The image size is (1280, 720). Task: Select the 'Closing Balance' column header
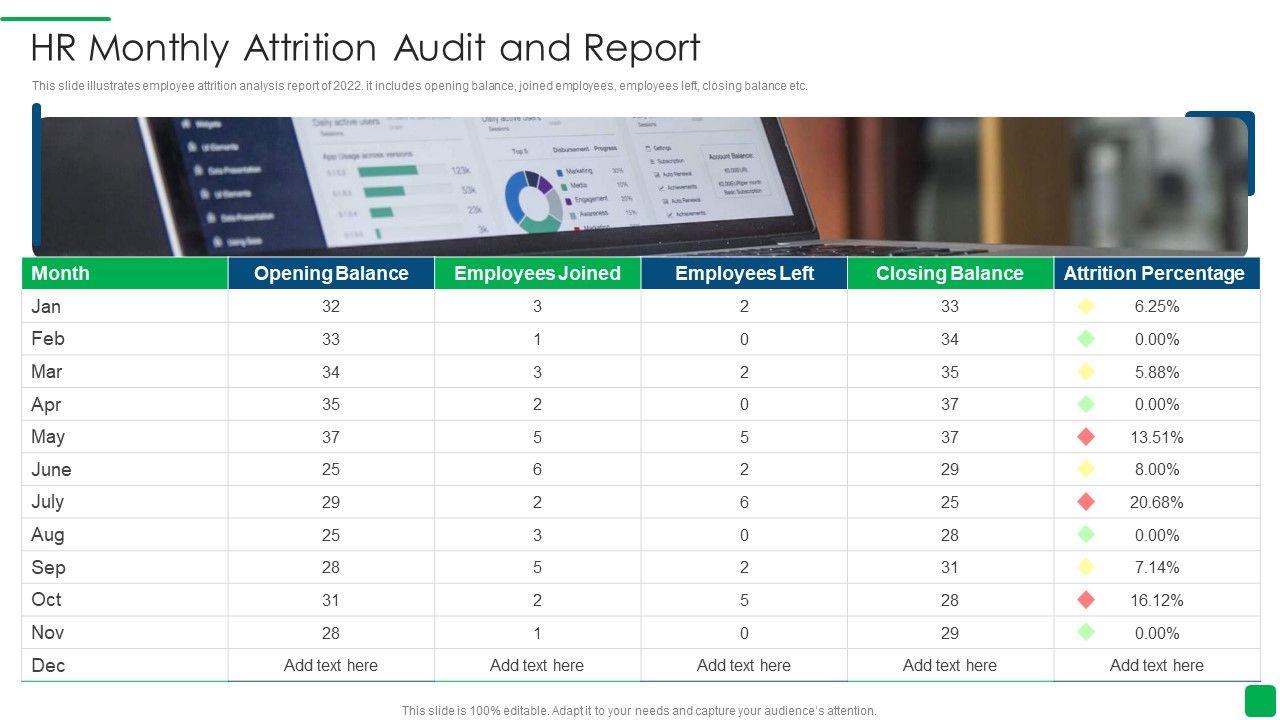[950, 273]
